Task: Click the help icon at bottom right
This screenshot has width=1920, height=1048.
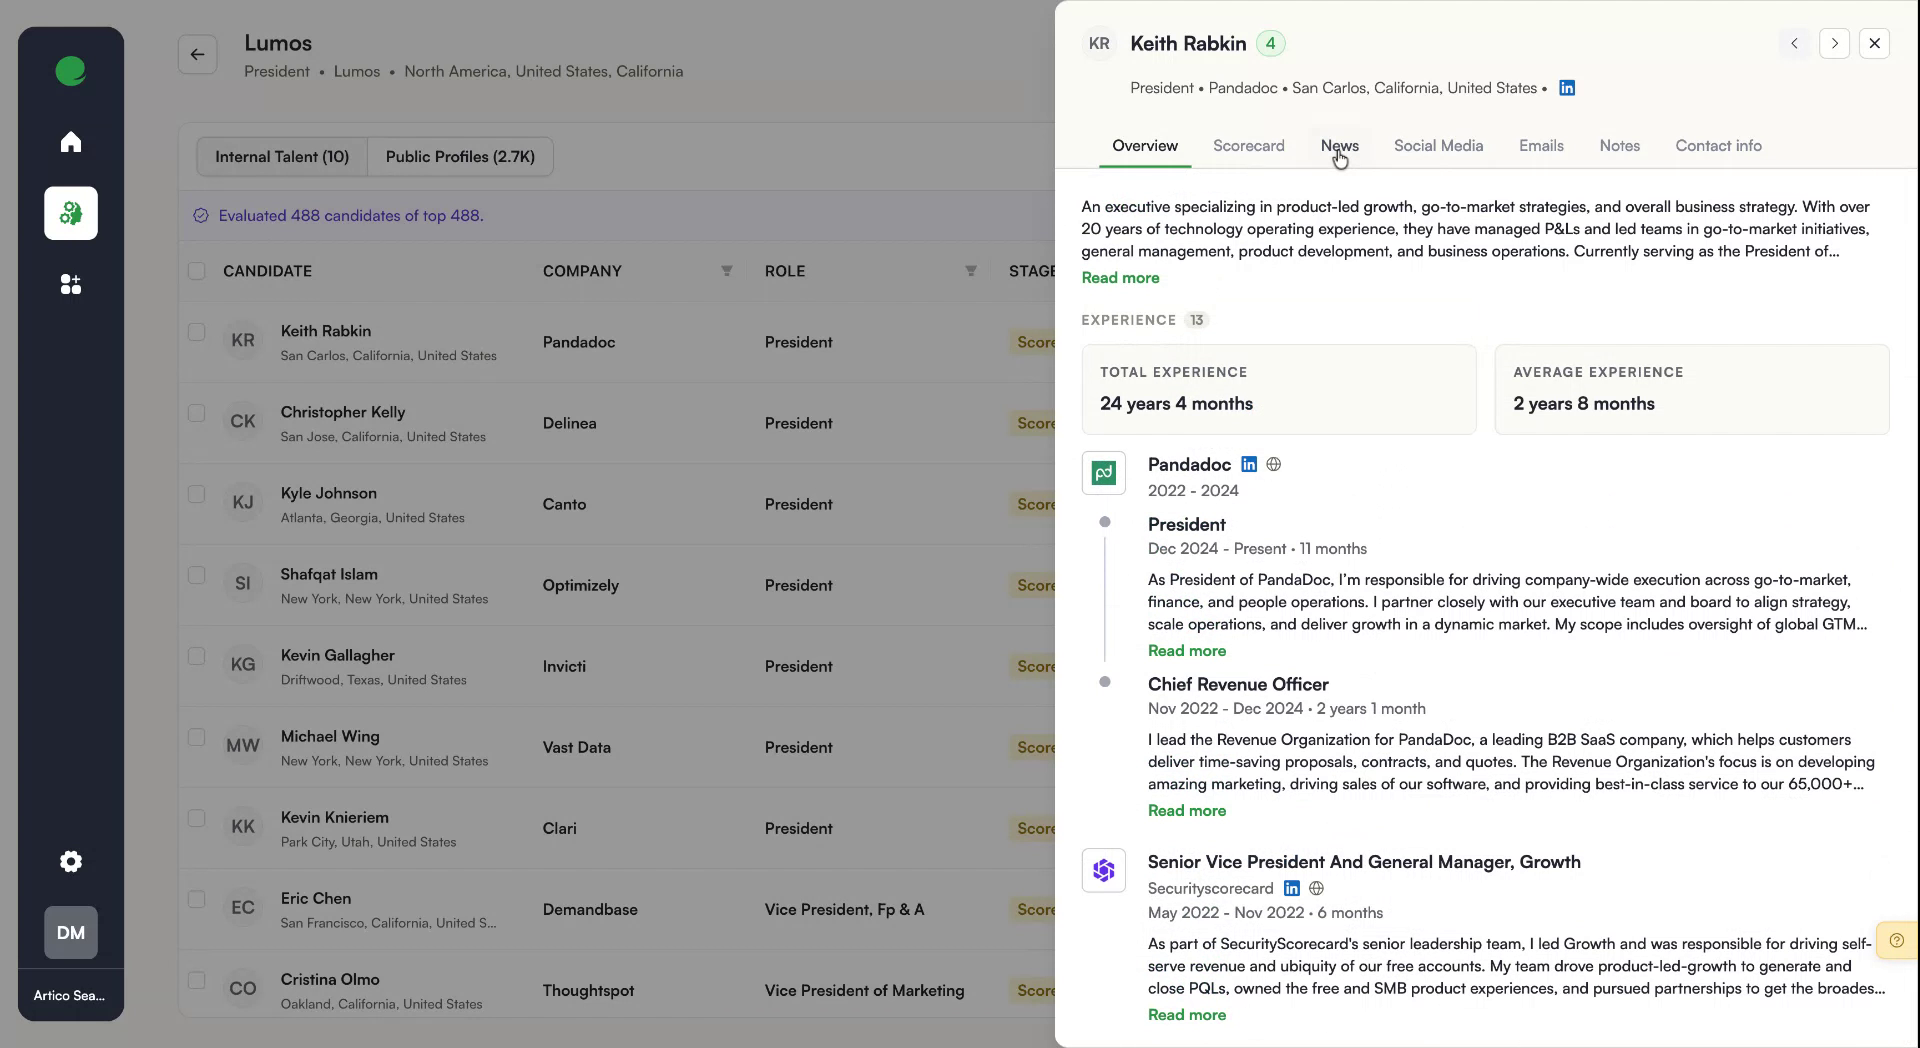Action: (1897, 940)
